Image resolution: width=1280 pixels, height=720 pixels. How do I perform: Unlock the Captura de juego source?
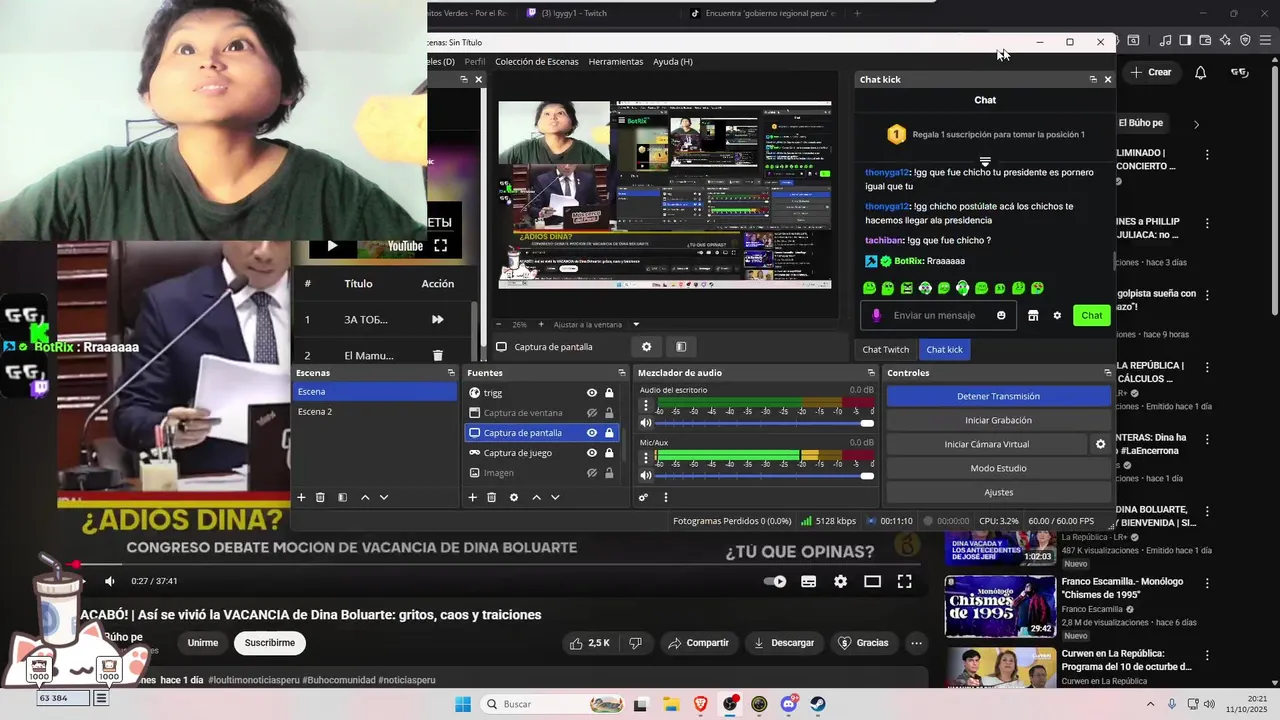click(x=609, y=453)
